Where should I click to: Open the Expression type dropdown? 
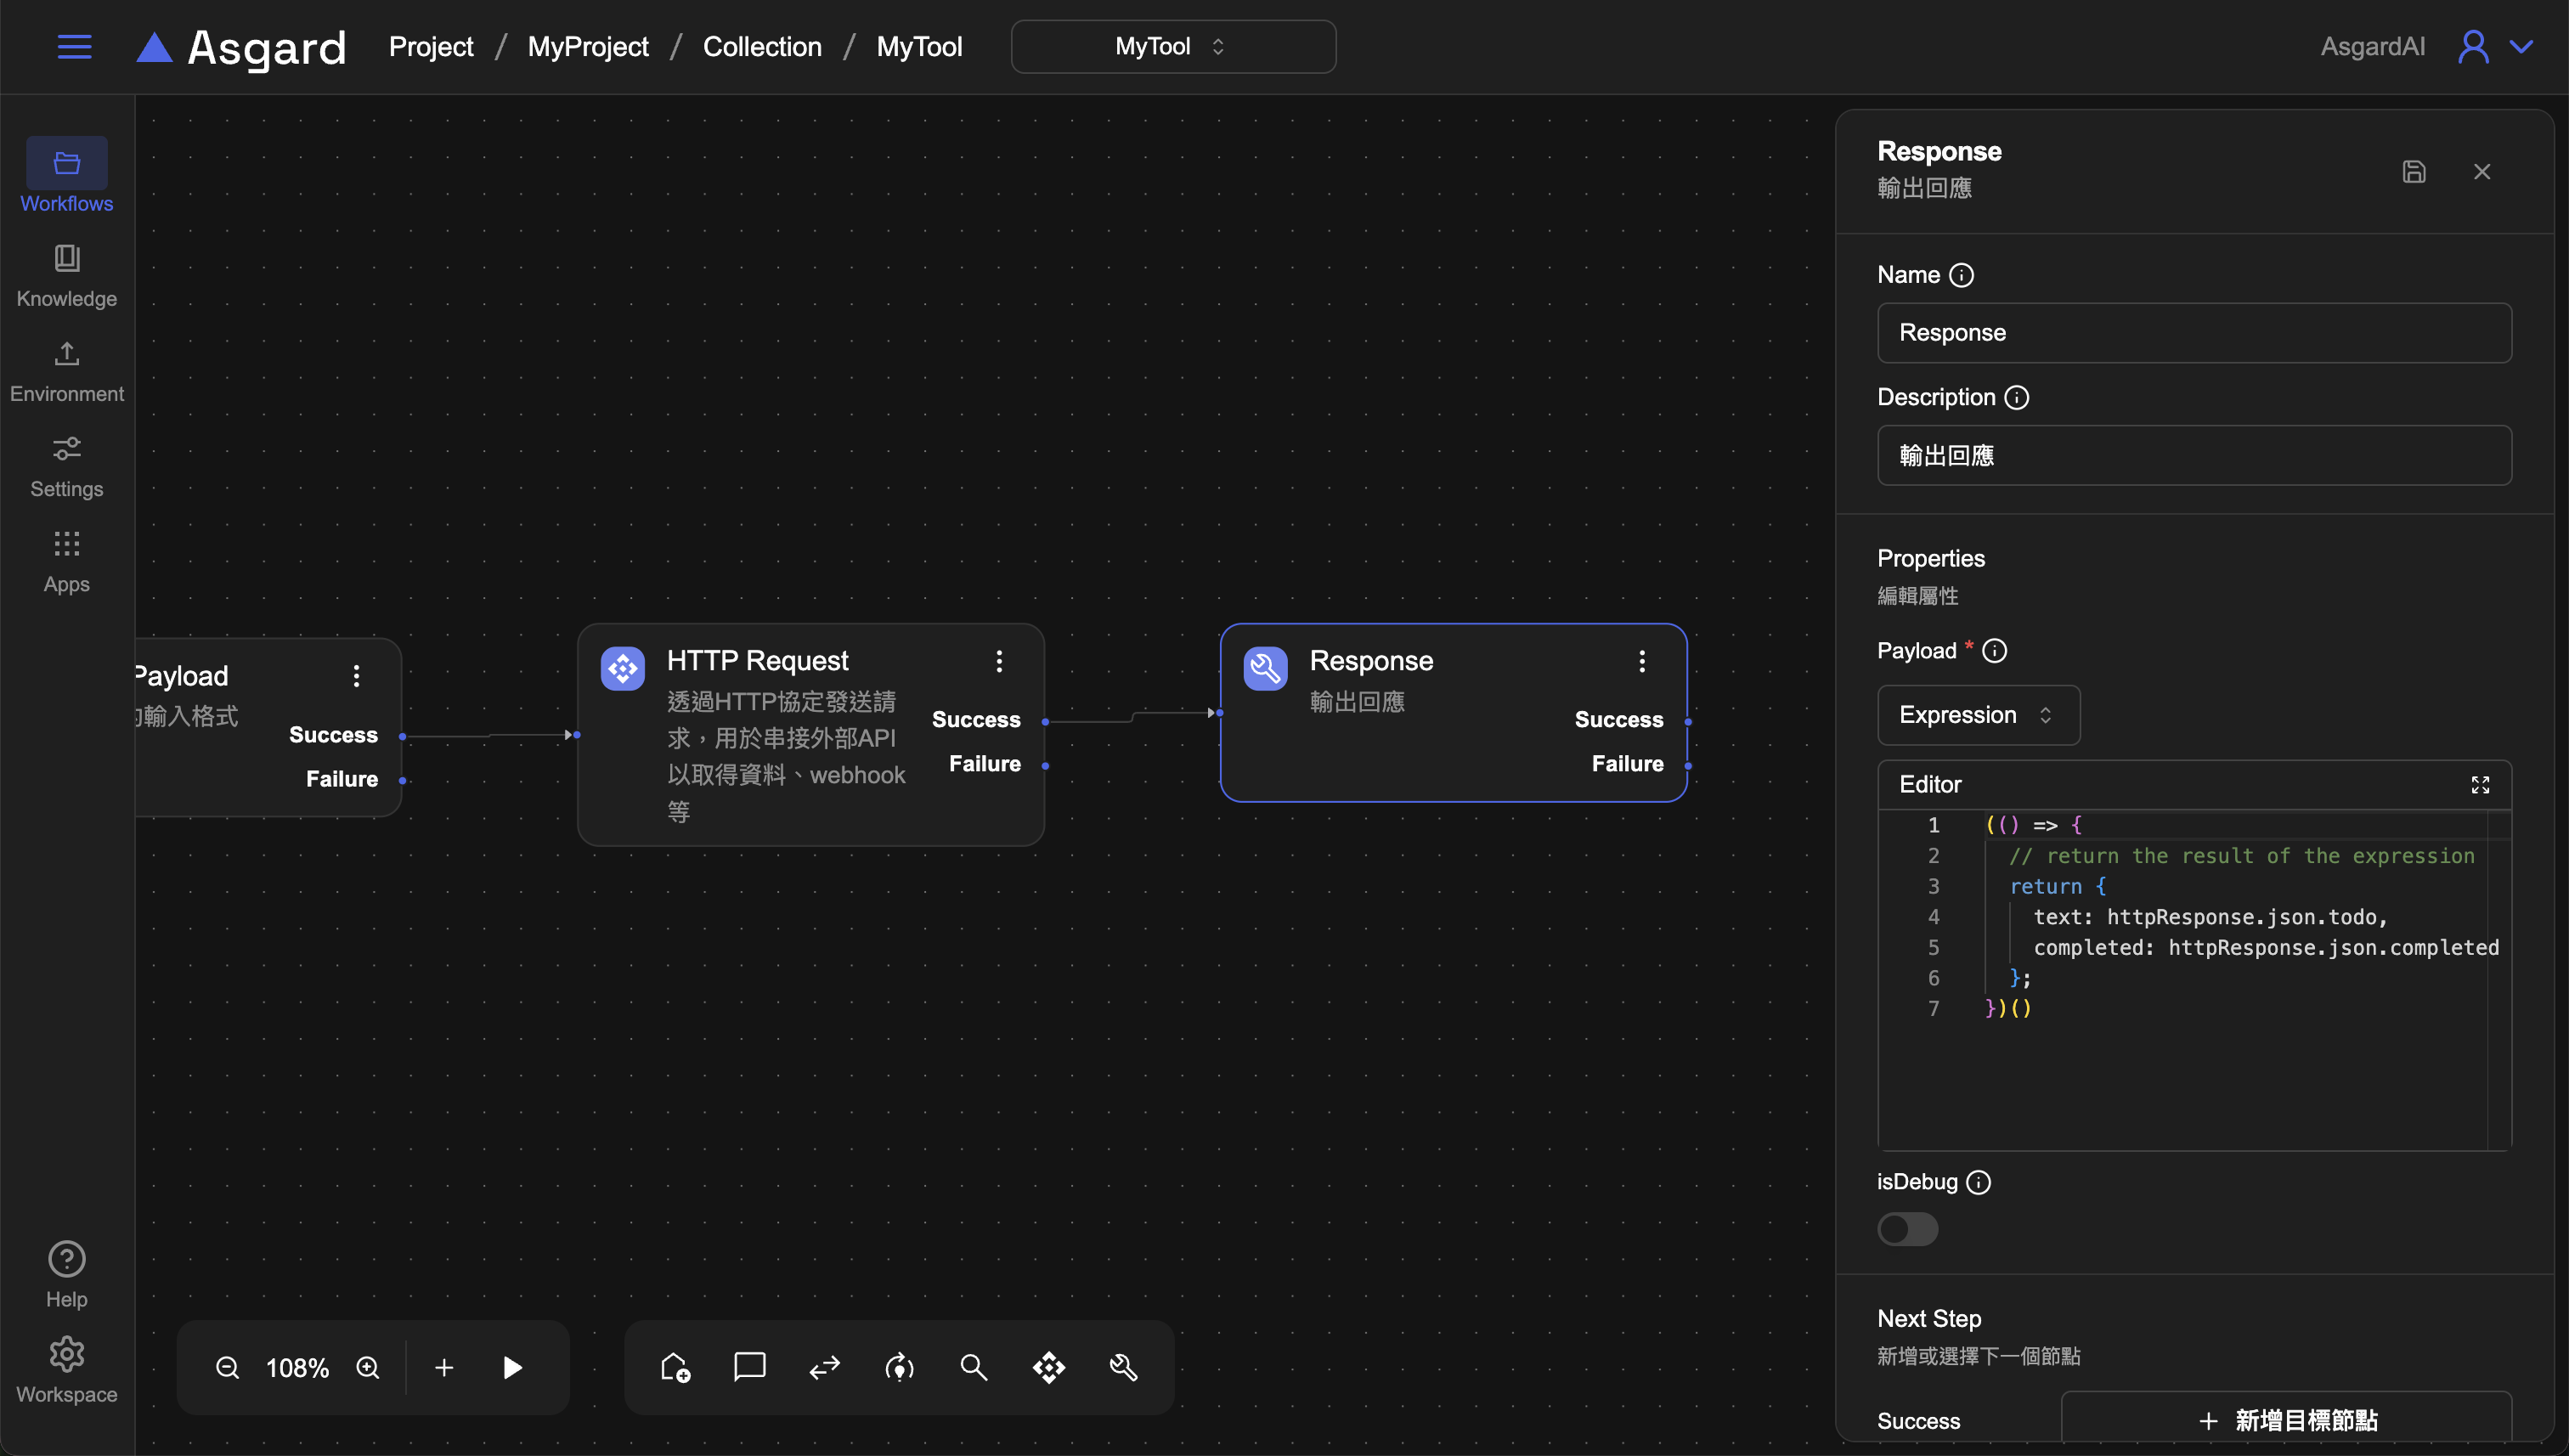tap(1977, 715)
